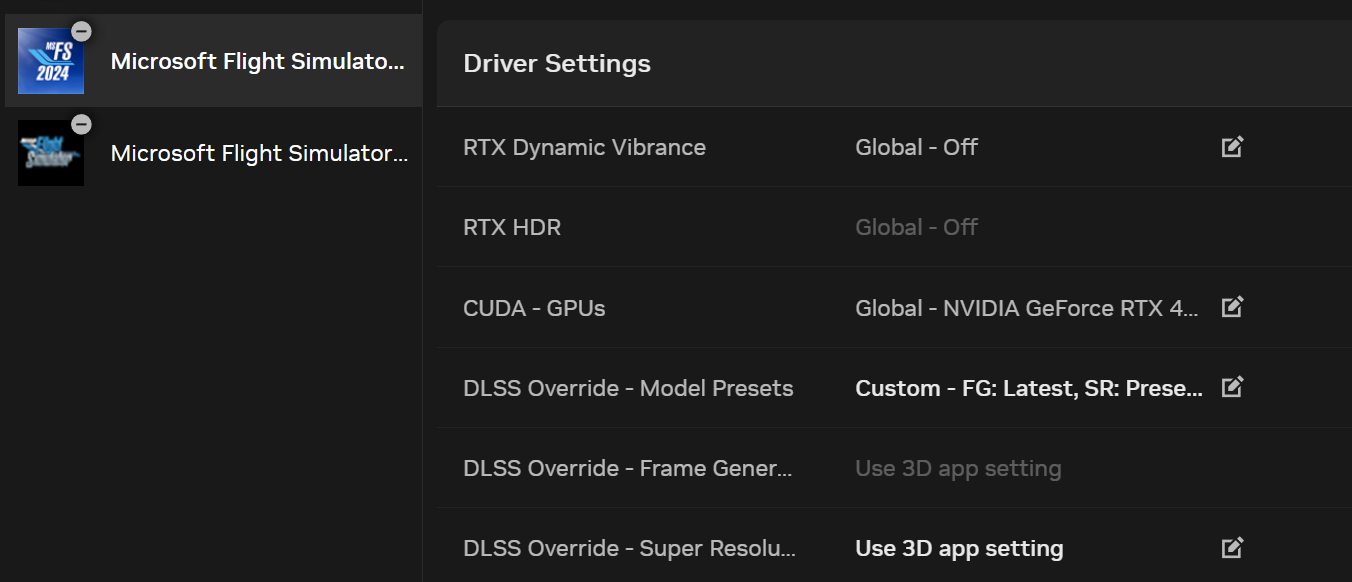Click the Driver Settings header
The height and width of the screenshot is (582, 1352).
coord(557,64)
